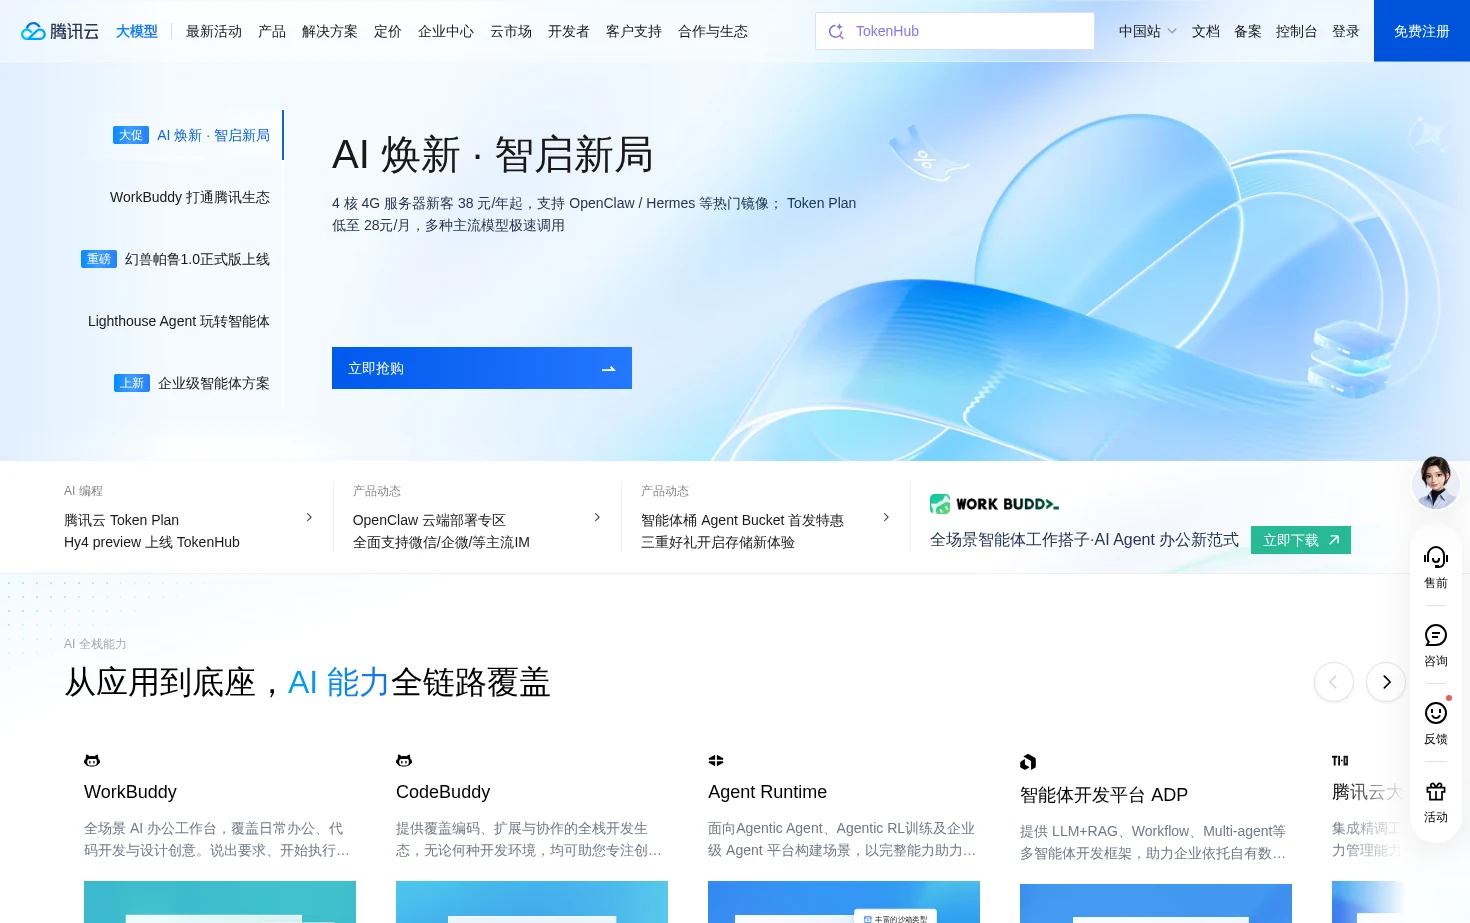This screenshot has height=923, width=1470.
Task: Open the 文档 link
Action: tap(1206, 31)
